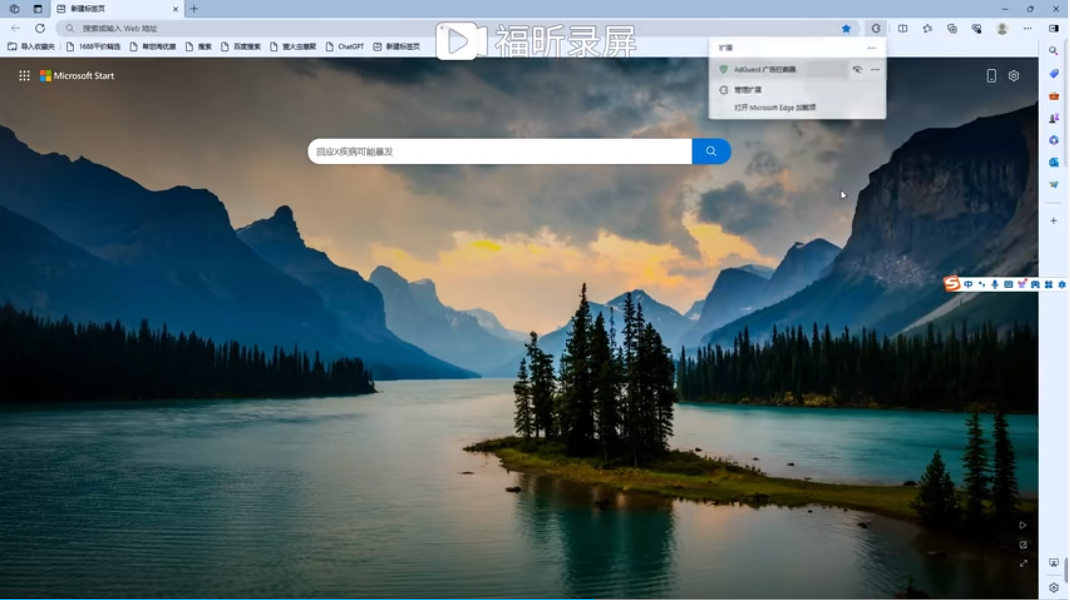Open split screen view icon
This screenshot has height=600, width=1070.
click(903, 29)
